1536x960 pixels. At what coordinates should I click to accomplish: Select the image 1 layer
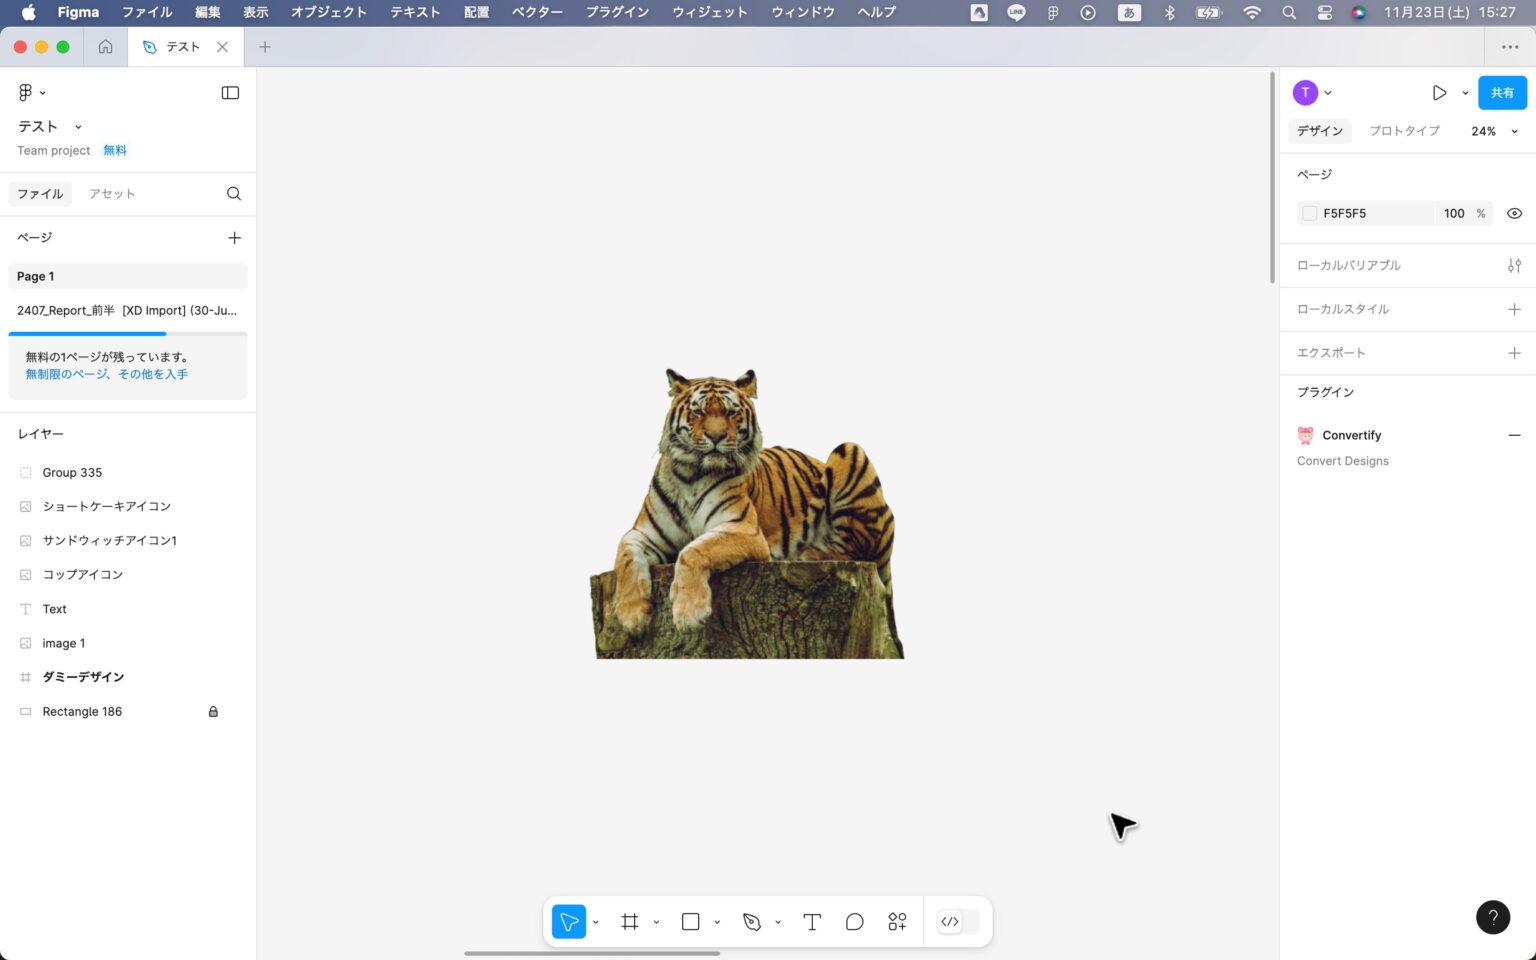pyautogui.click(x=64, y=643)
